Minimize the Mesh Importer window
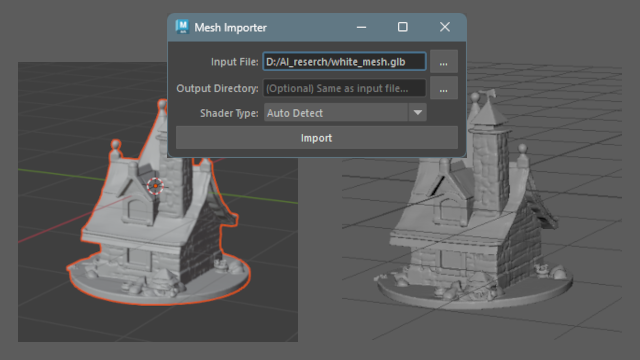 361,27
